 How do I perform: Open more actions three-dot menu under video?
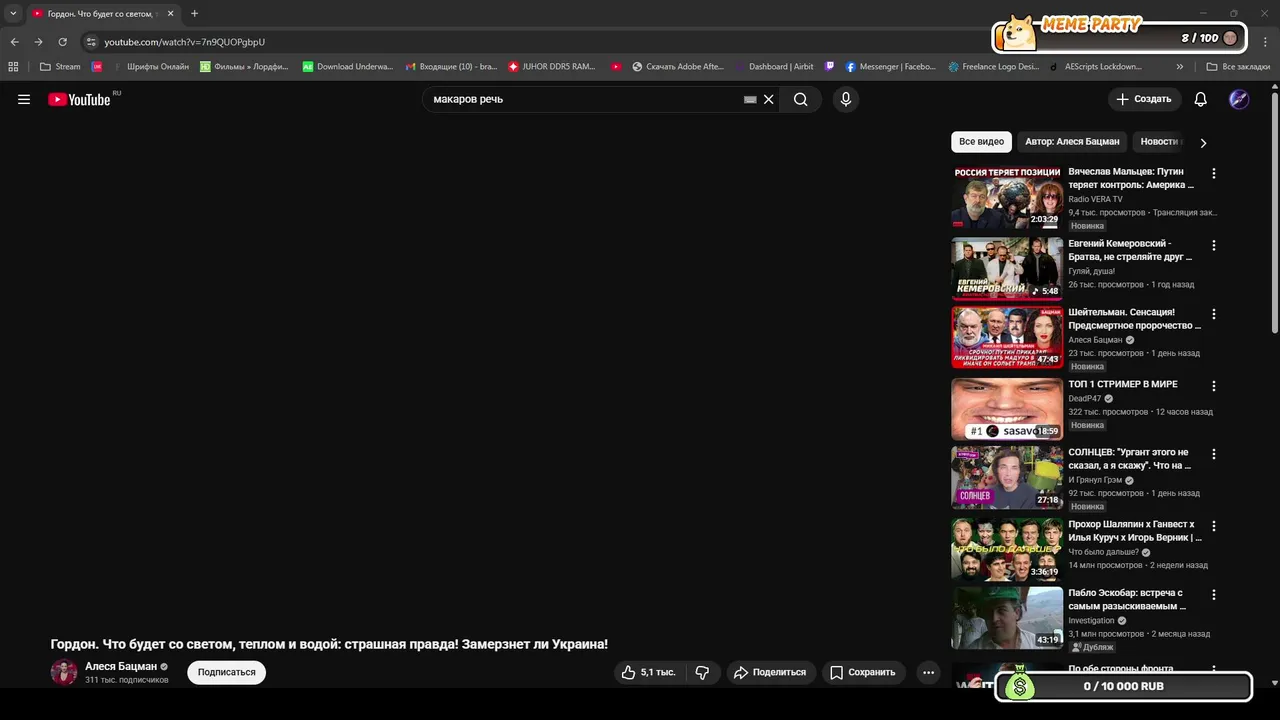point(928,672)
